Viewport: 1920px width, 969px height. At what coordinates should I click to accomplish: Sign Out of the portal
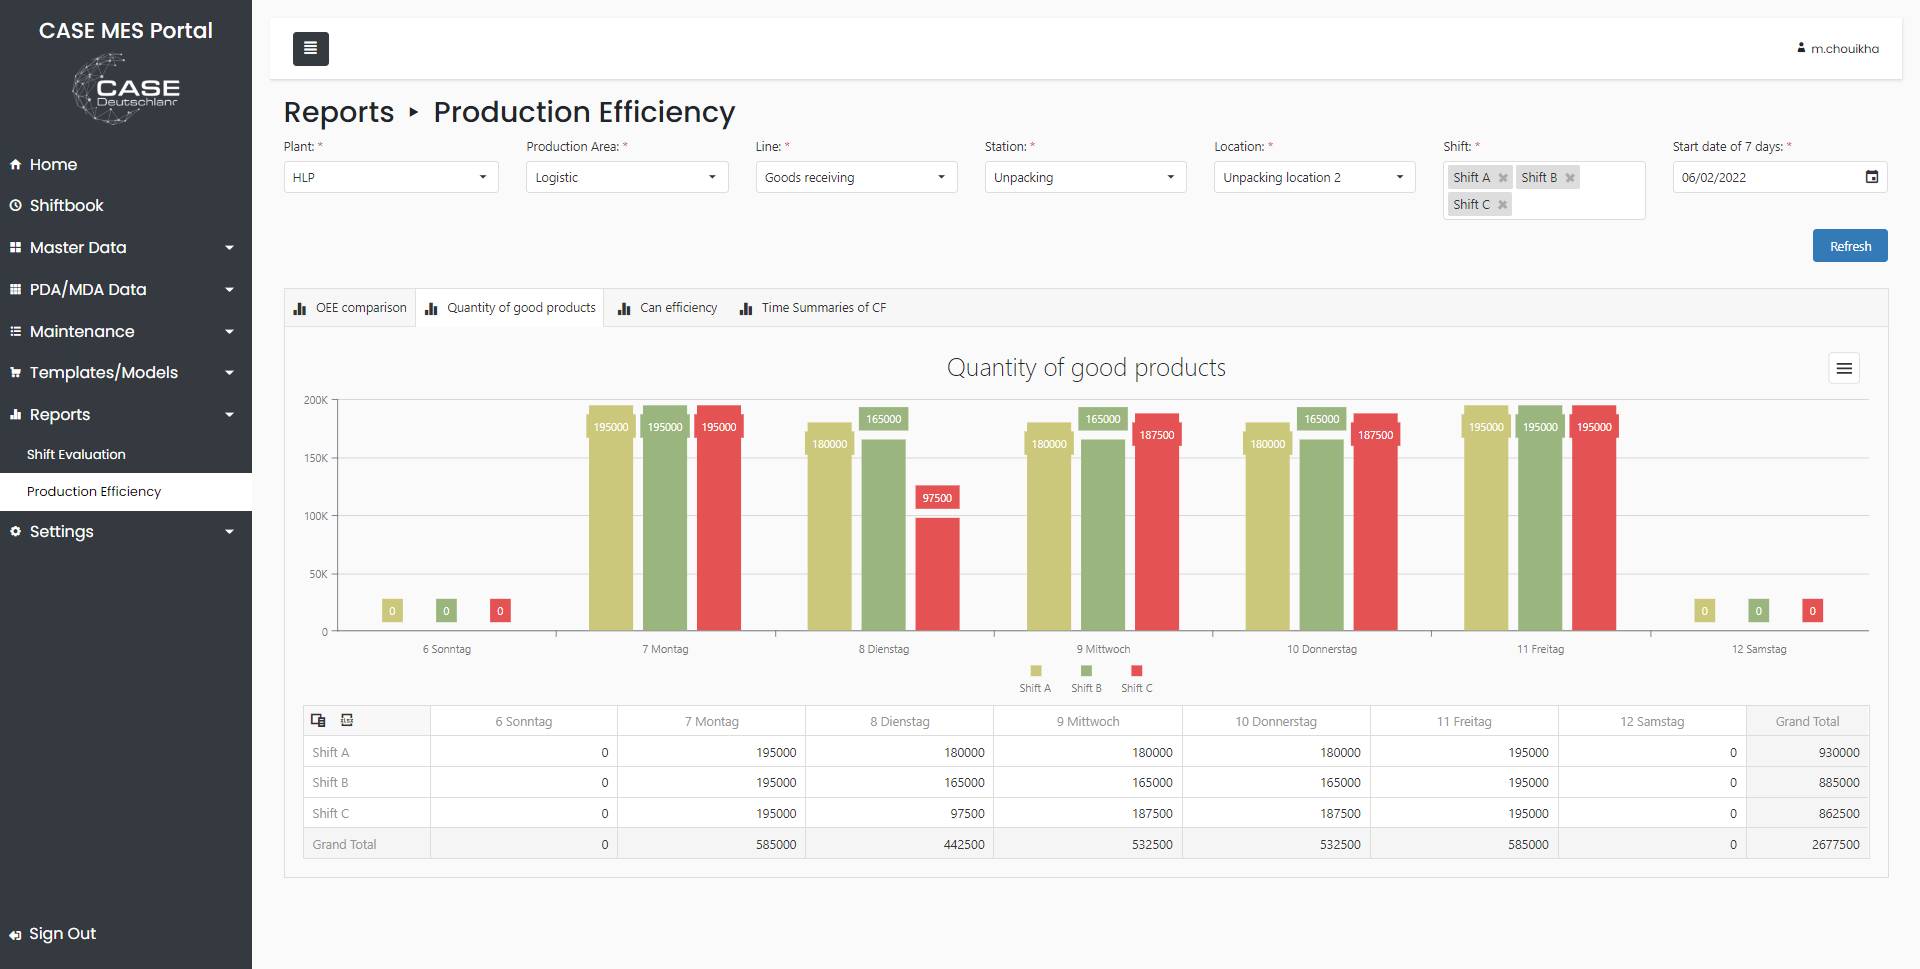(53, 933)
